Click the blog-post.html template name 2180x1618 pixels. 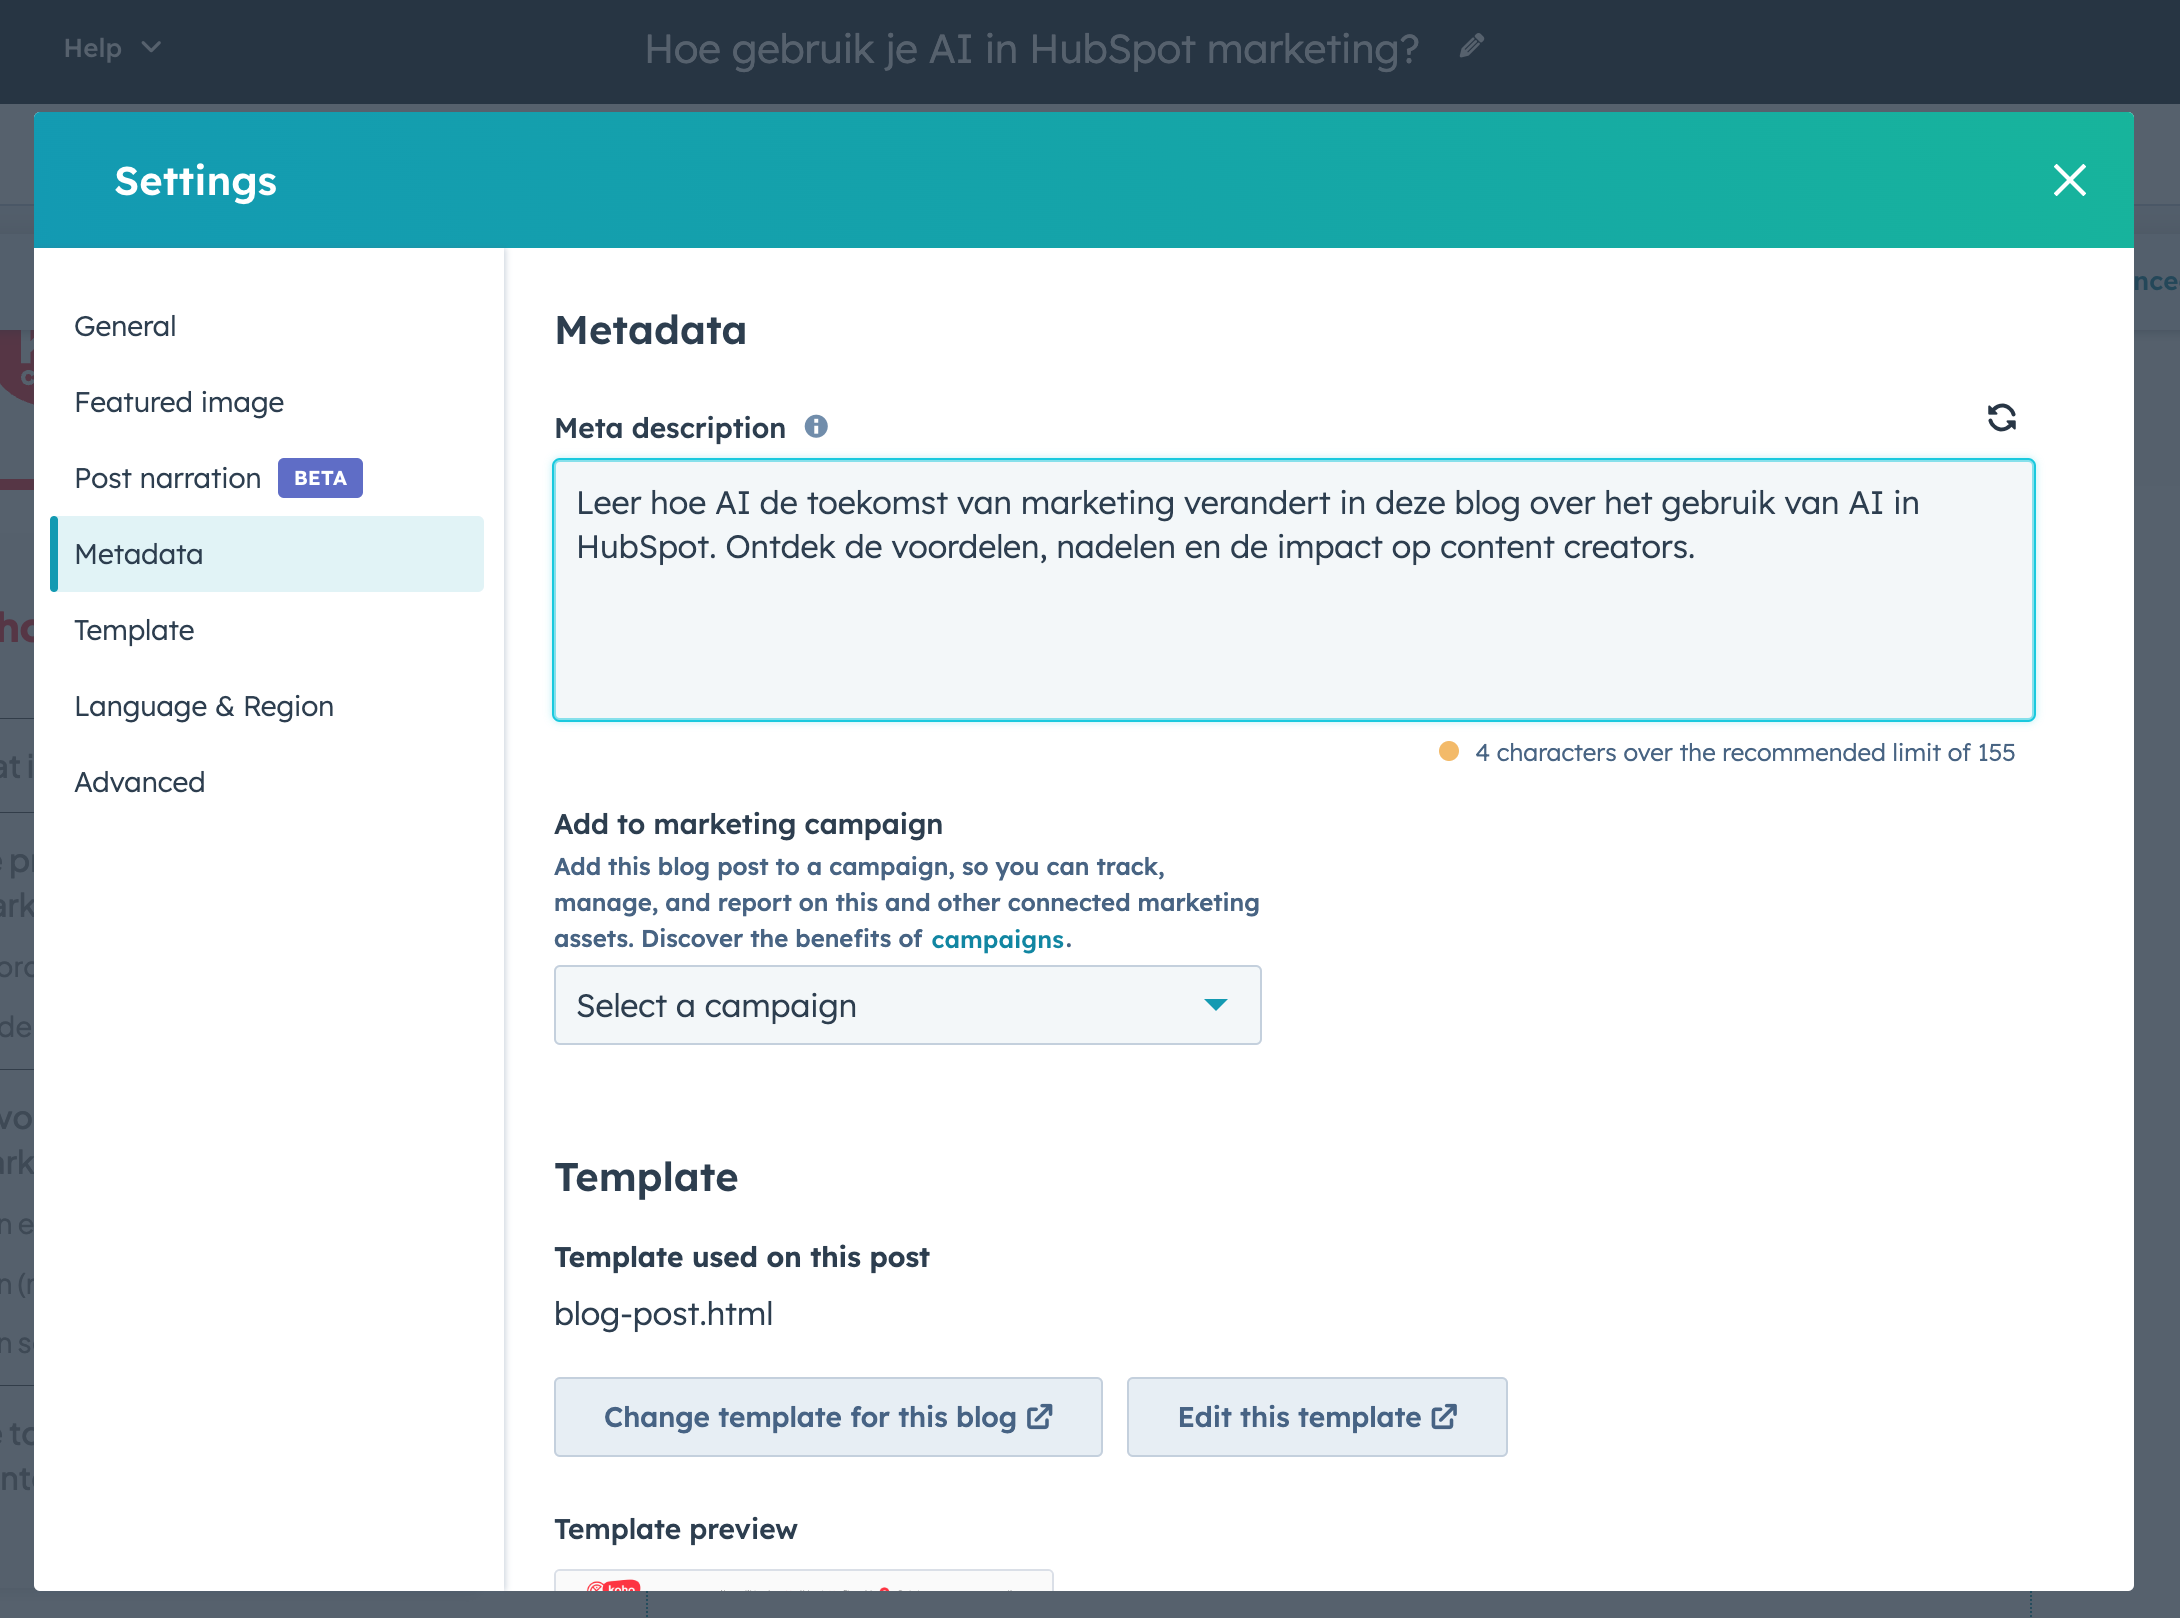tap(664, 1313)
